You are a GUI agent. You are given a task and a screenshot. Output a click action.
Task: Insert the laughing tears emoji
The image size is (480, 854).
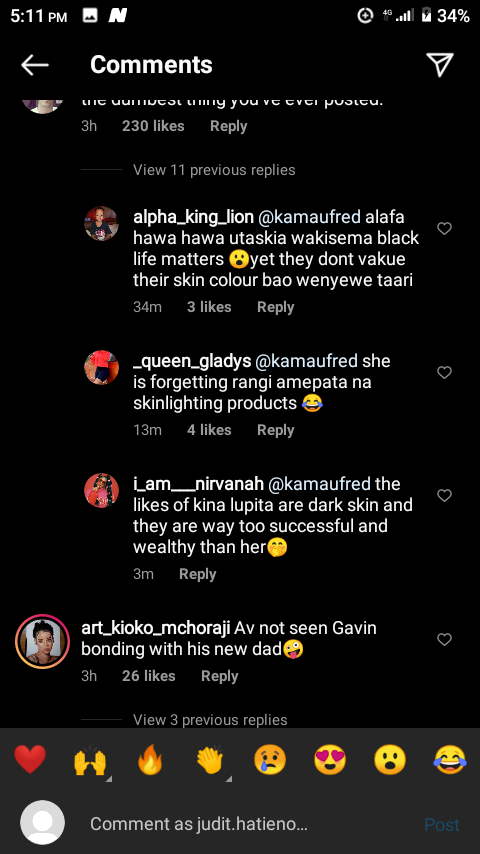coord(450,760)
